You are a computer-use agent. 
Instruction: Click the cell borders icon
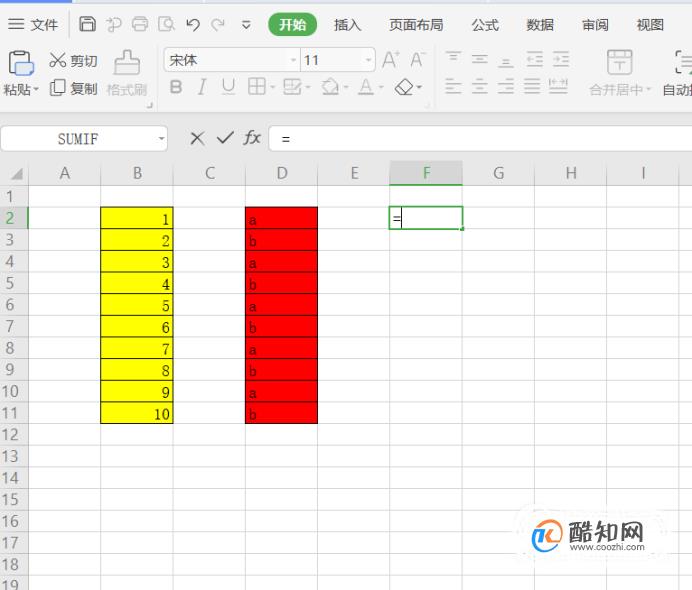(257, 86)
